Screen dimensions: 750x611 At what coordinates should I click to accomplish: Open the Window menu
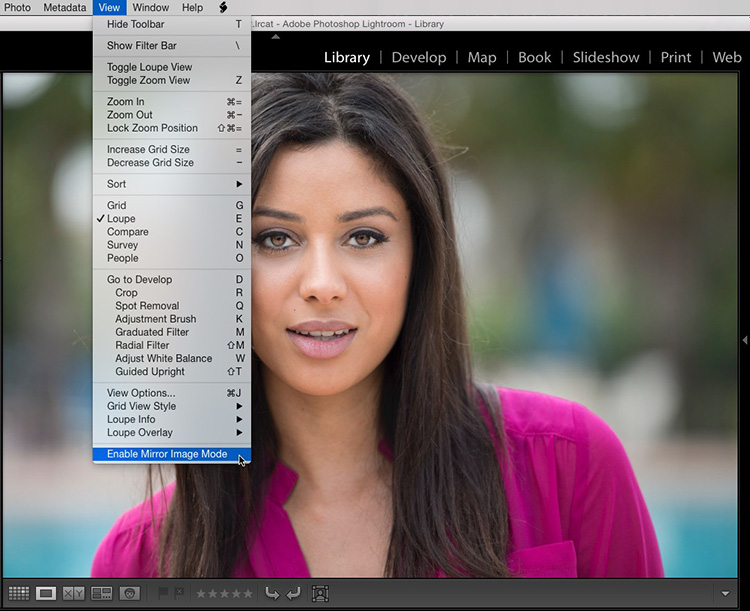pos(151,8)
